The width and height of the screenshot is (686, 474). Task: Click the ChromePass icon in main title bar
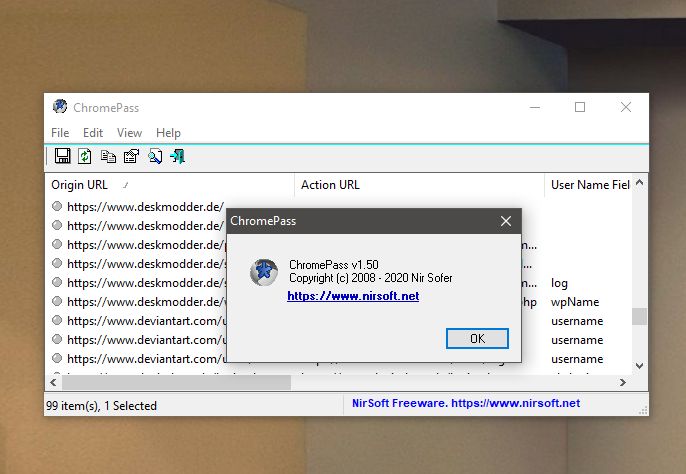click(x=60, y=106)
